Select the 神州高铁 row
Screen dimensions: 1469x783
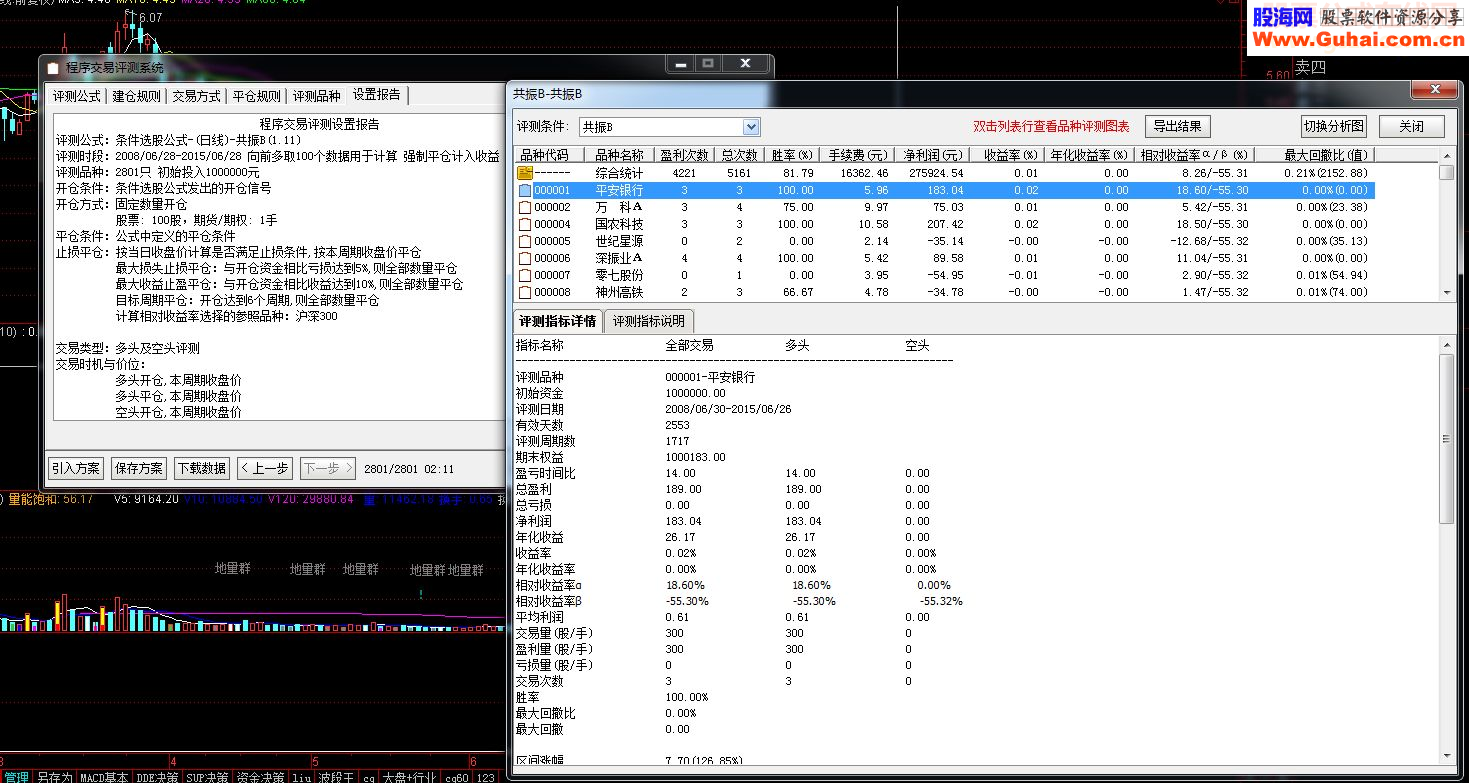tap(945, 292)
